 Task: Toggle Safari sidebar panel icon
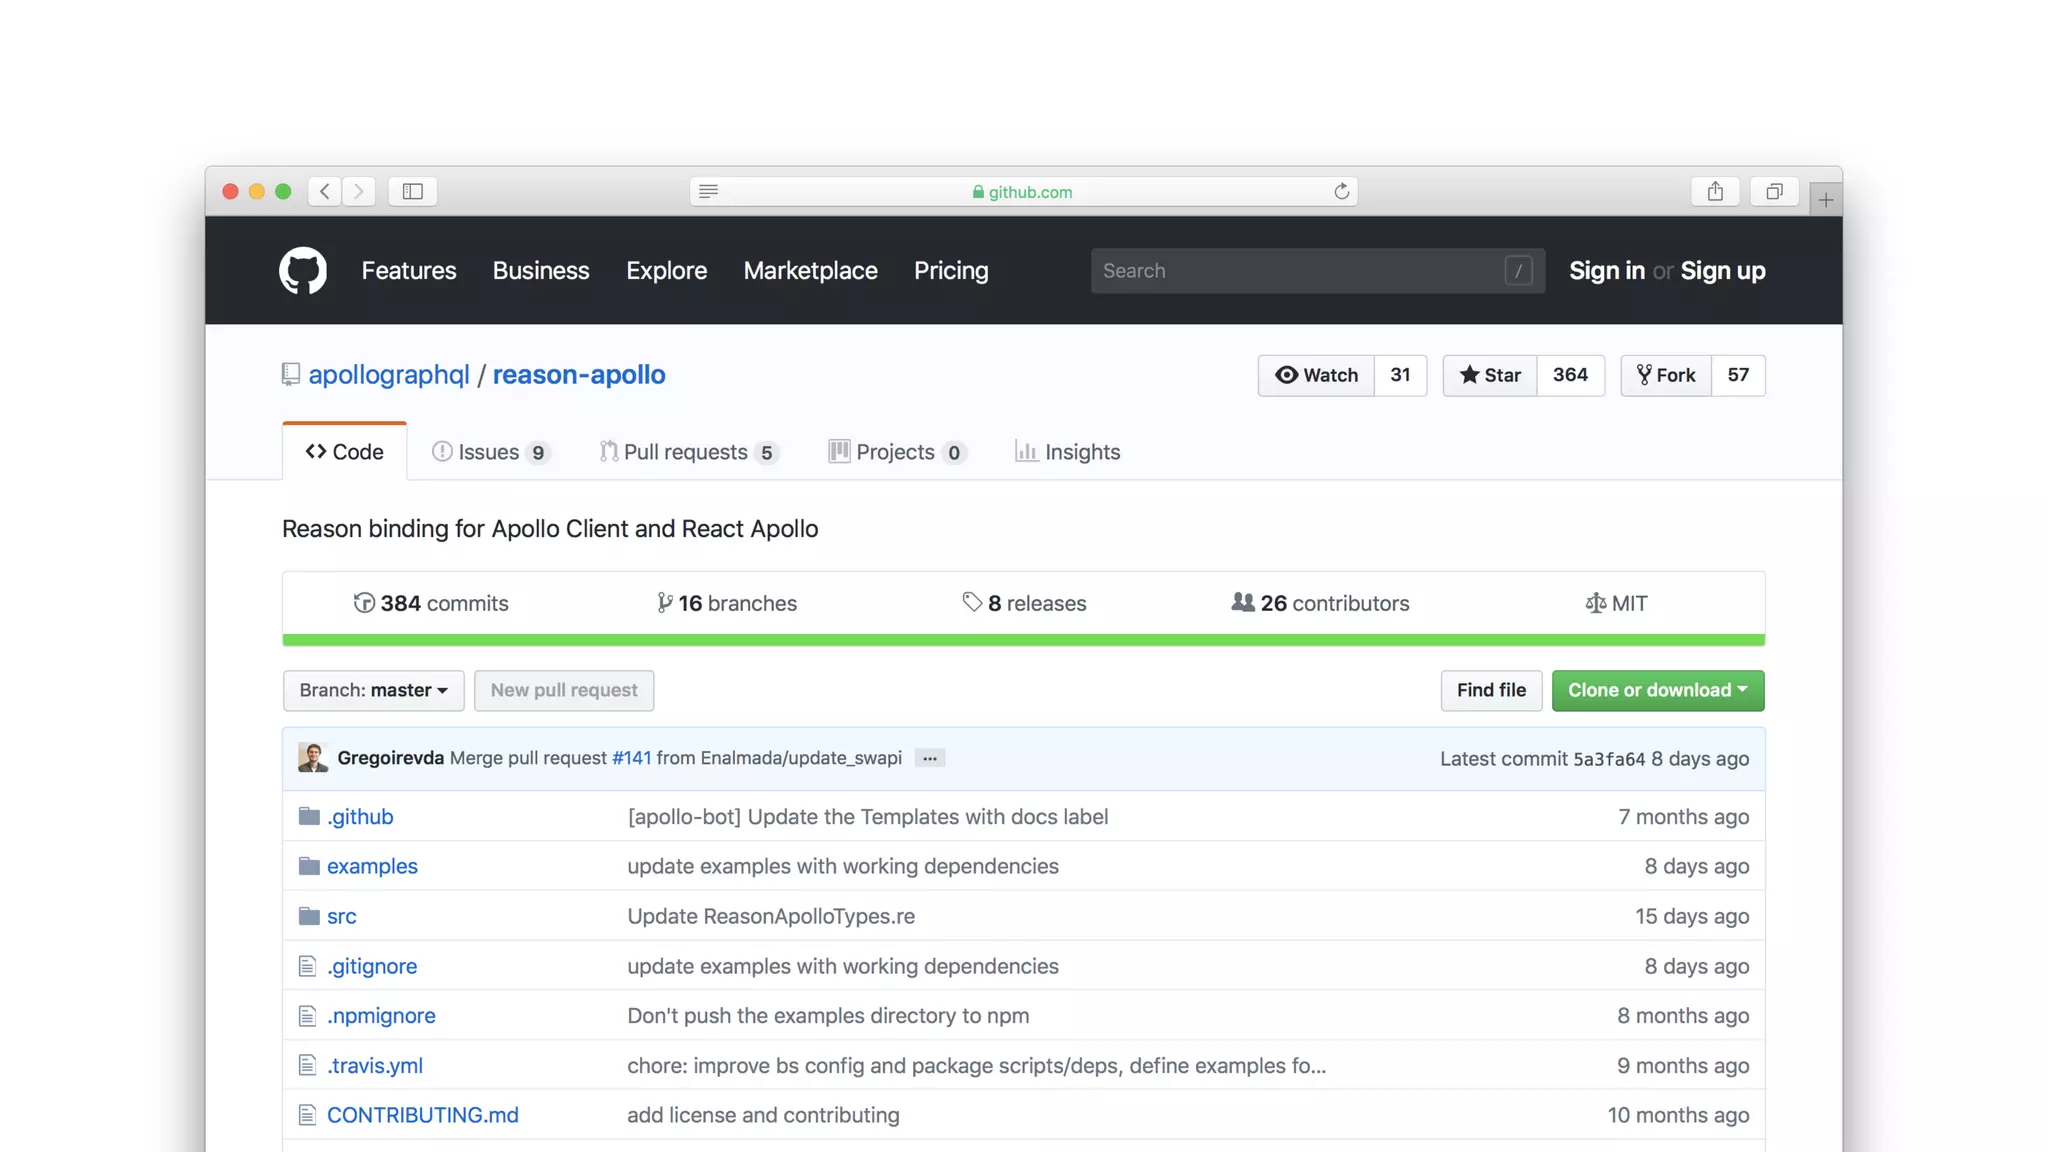pyautogui.click(x=412, y=191)
